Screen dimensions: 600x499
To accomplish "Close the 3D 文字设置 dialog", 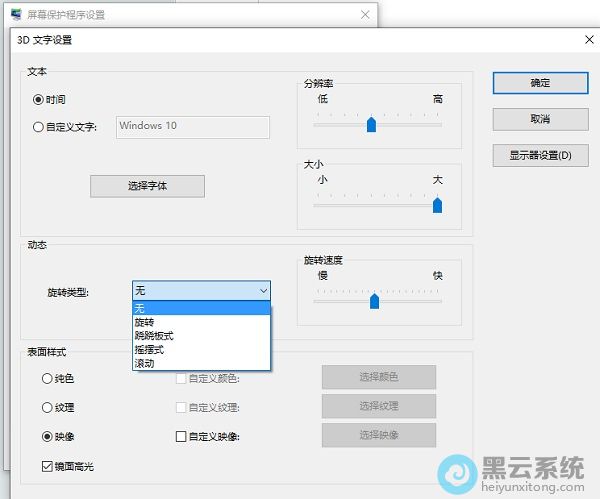I will [588, 40].
